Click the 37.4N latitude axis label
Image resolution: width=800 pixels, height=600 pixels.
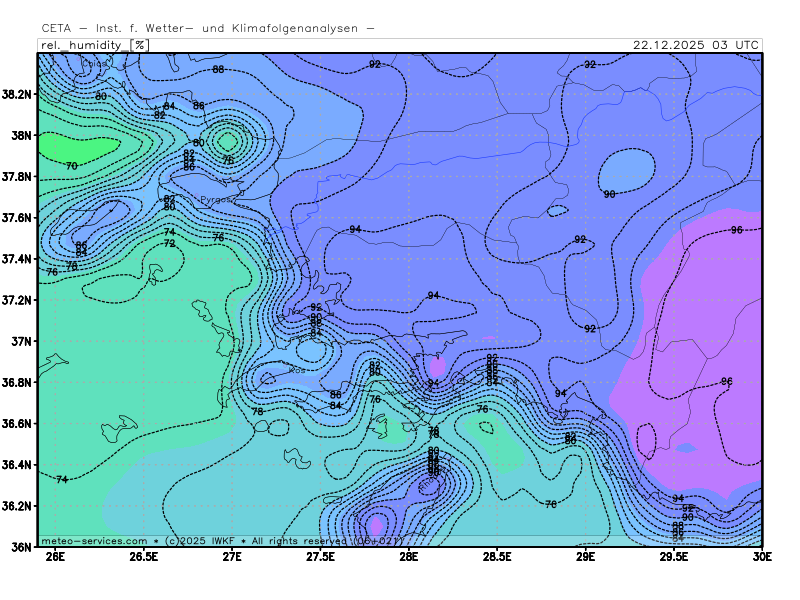coord(18,259)
